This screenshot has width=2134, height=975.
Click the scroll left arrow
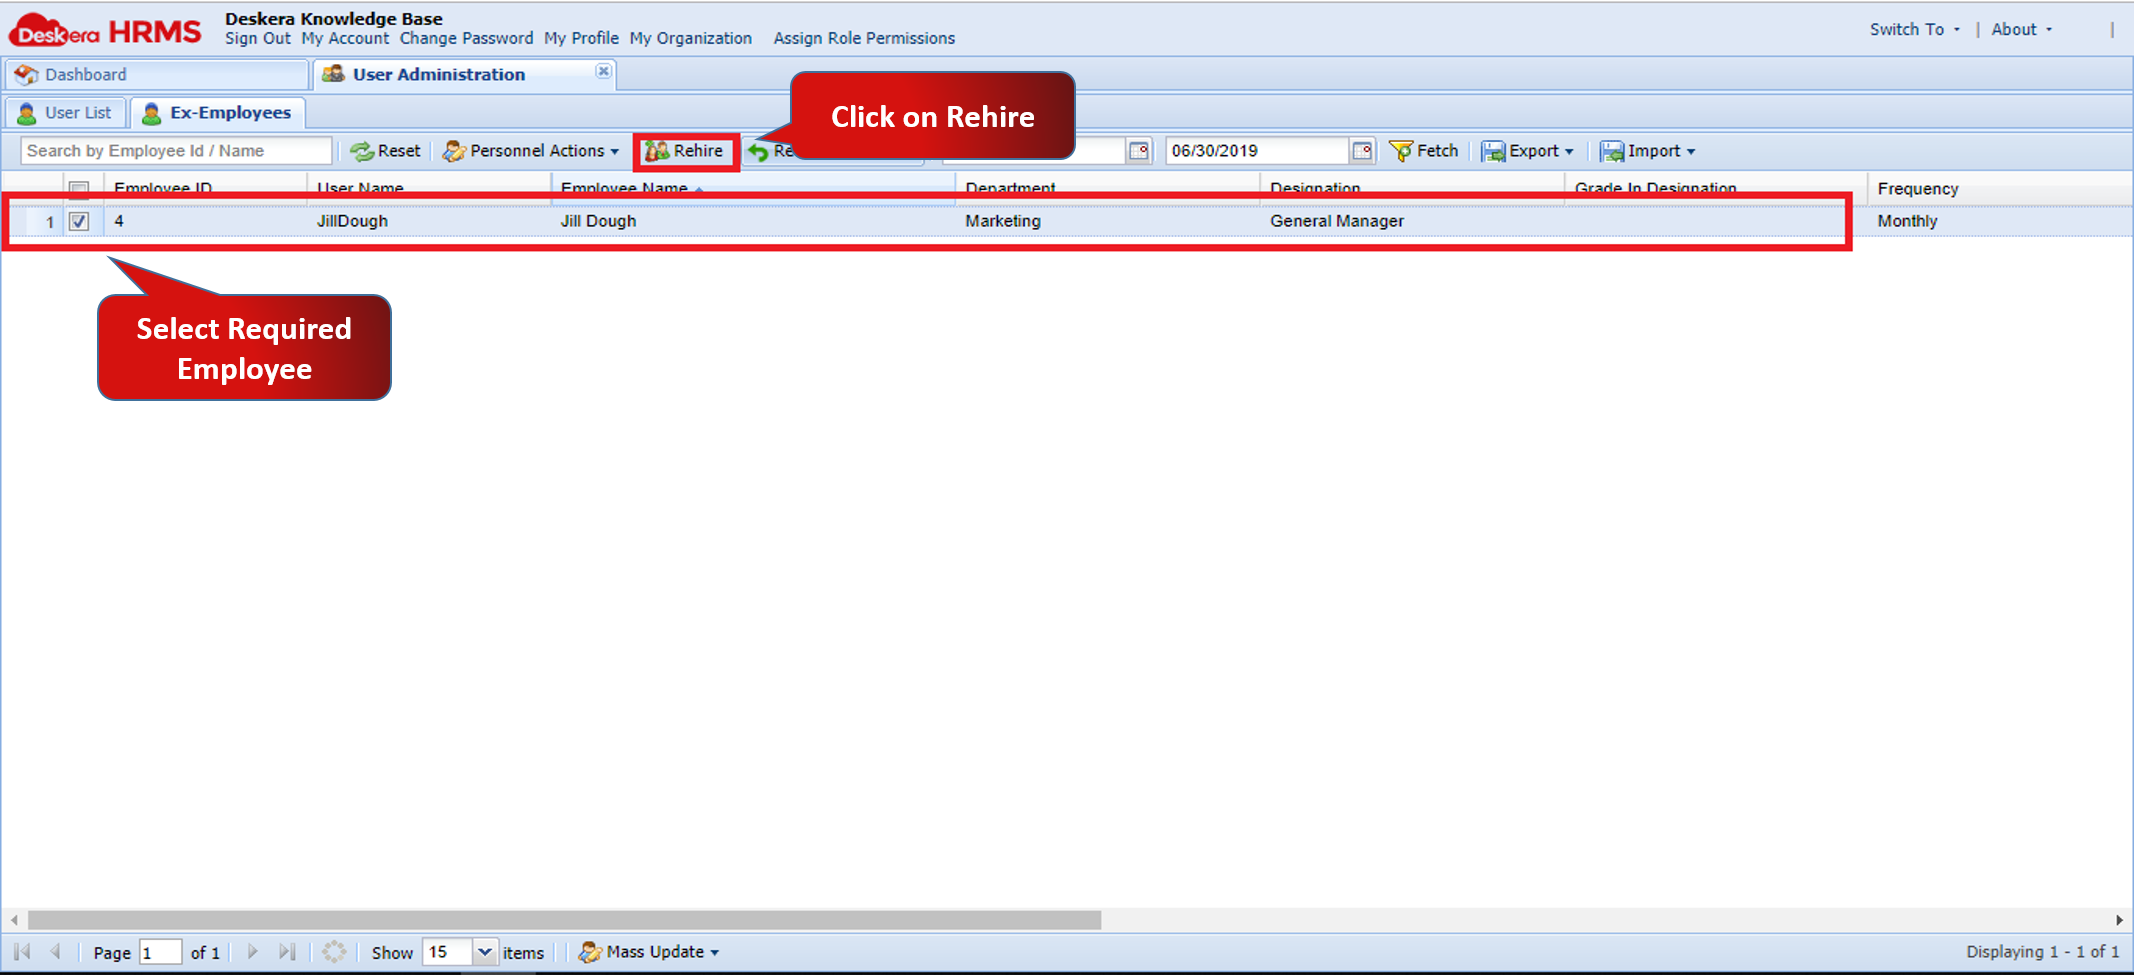(14, 919)
